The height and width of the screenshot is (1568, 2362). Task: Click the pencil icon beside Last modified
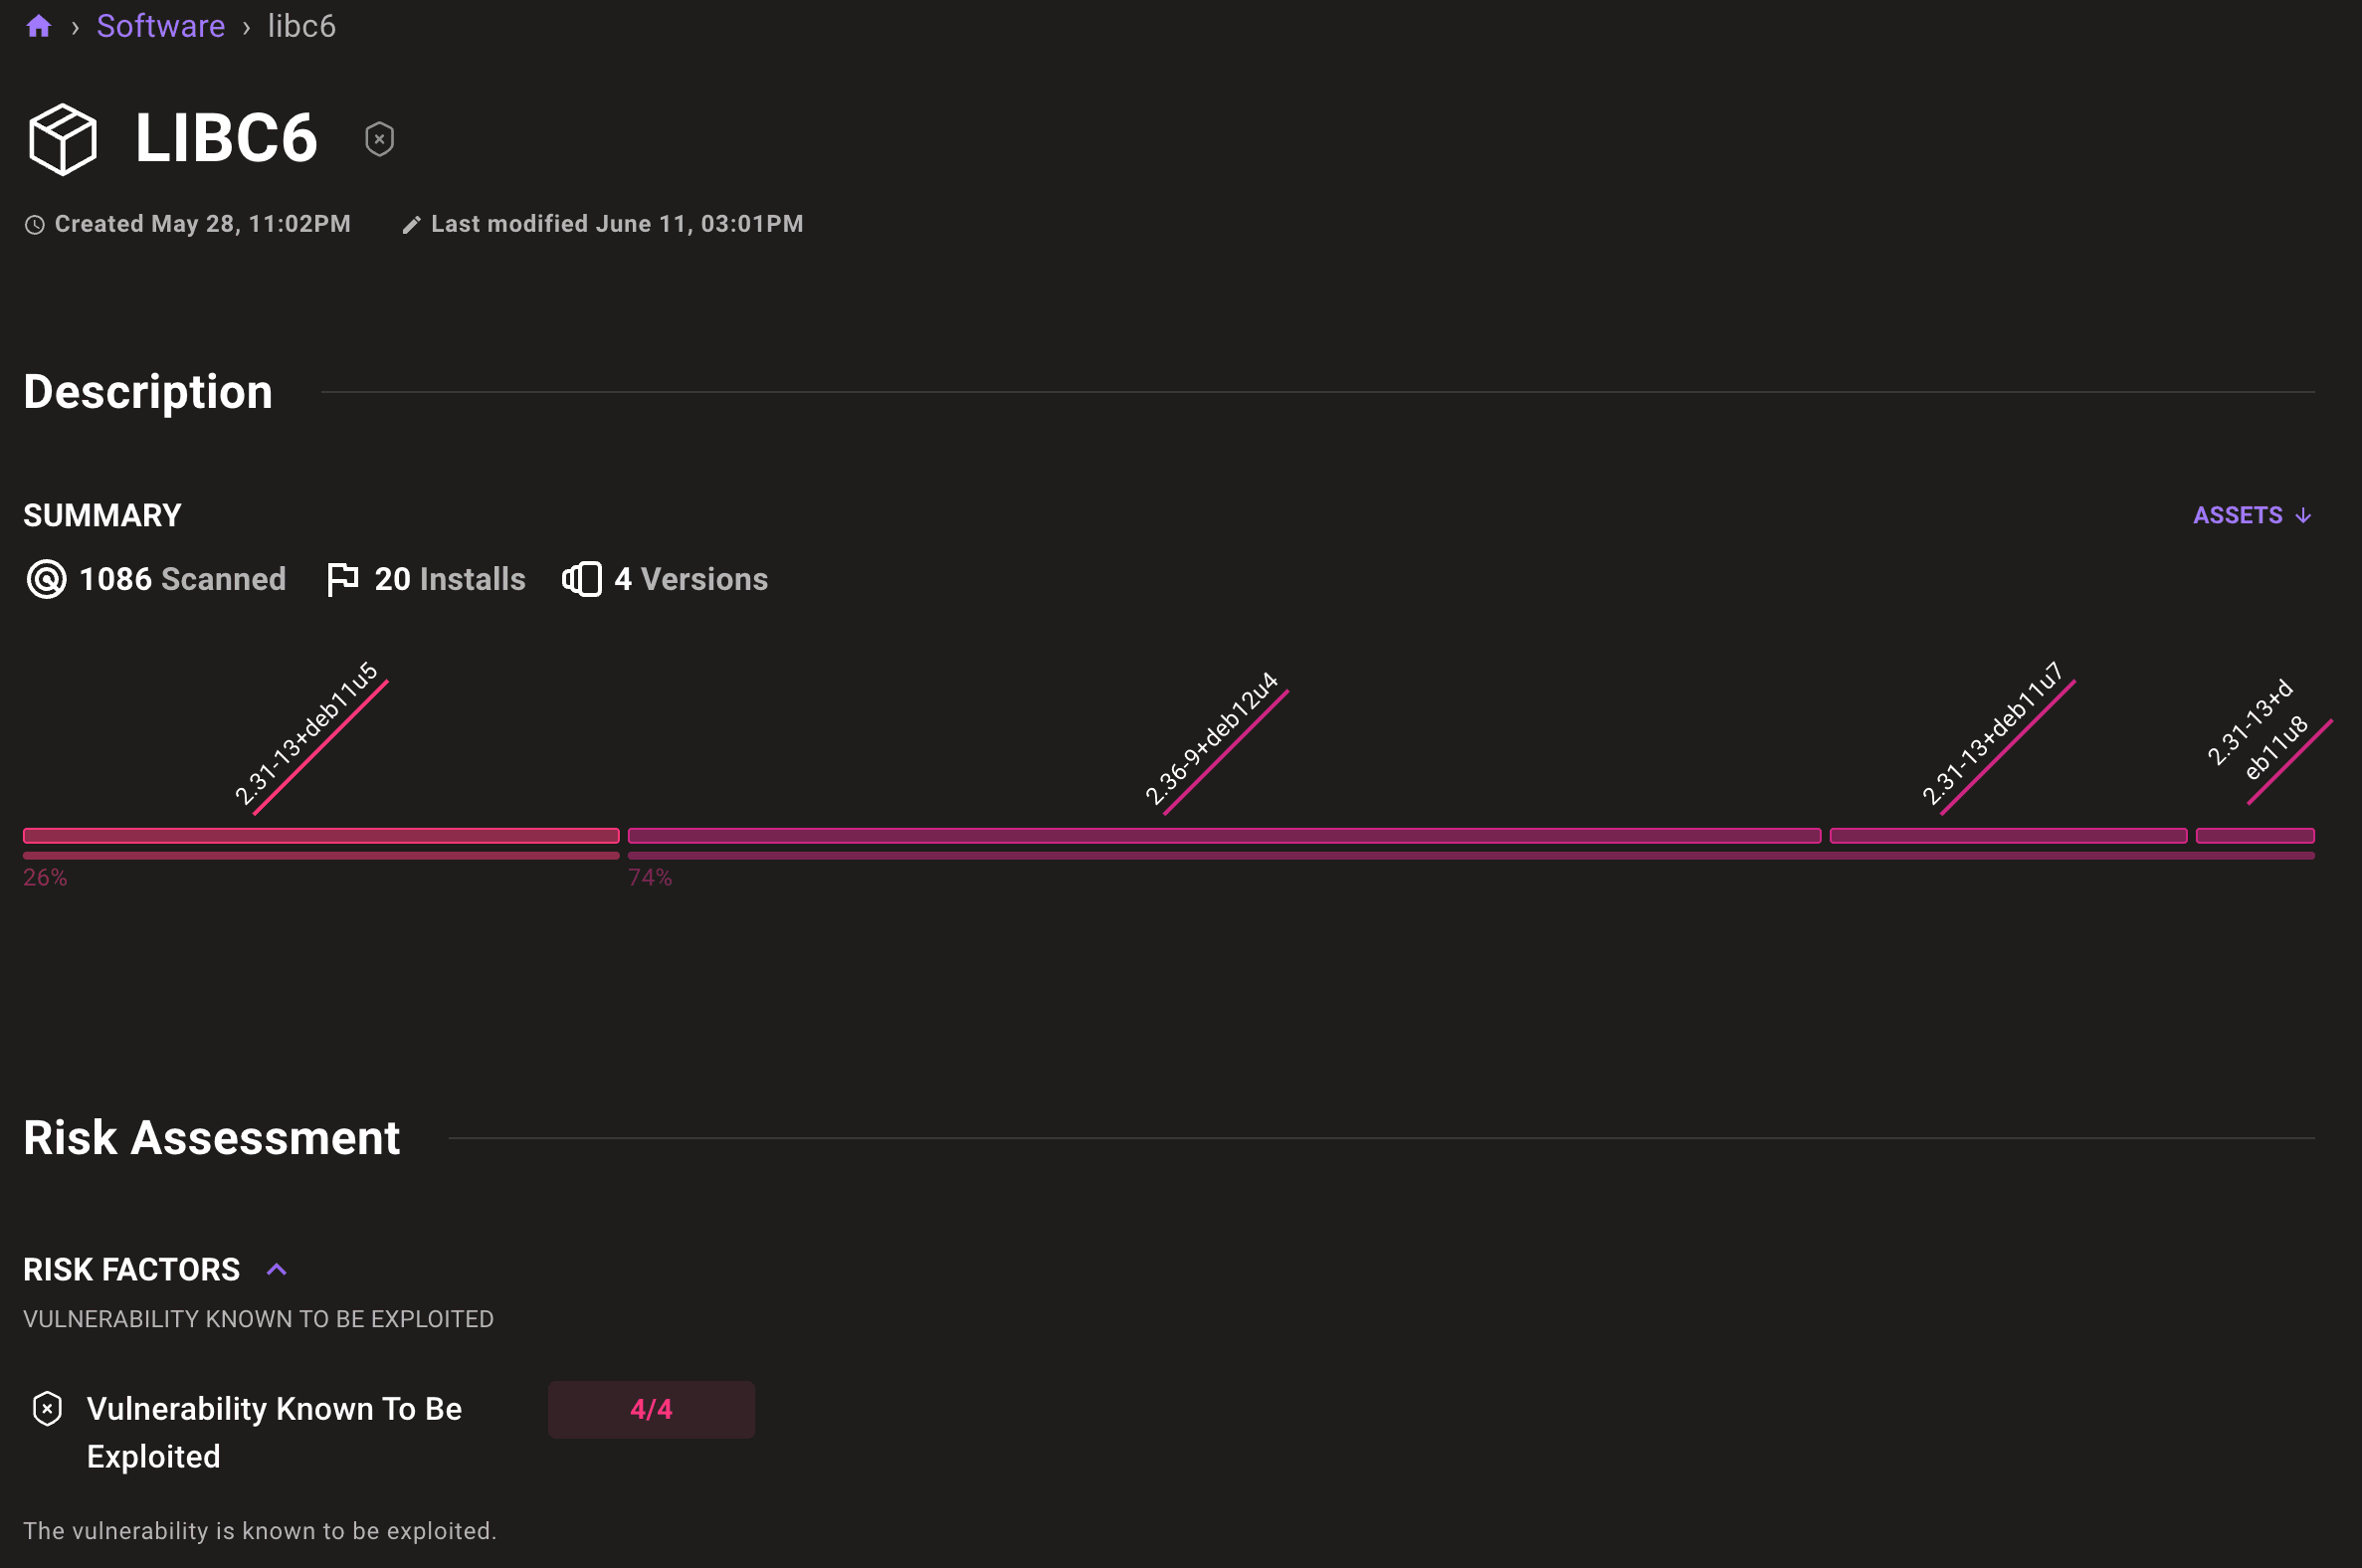pos(411,225)
